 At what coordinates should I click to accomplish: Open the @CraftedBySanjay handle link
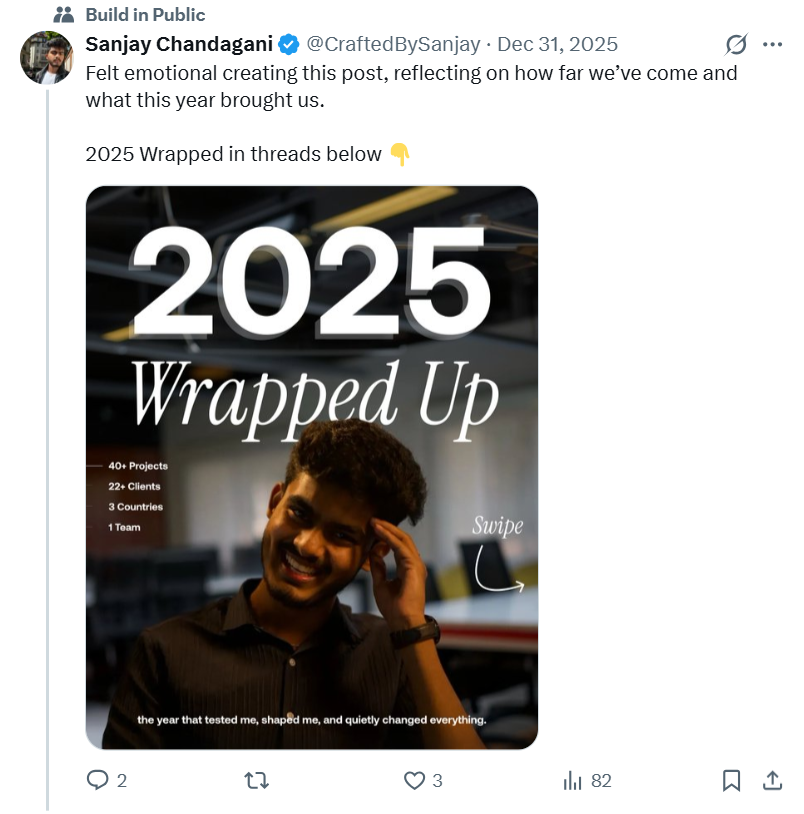392,44
